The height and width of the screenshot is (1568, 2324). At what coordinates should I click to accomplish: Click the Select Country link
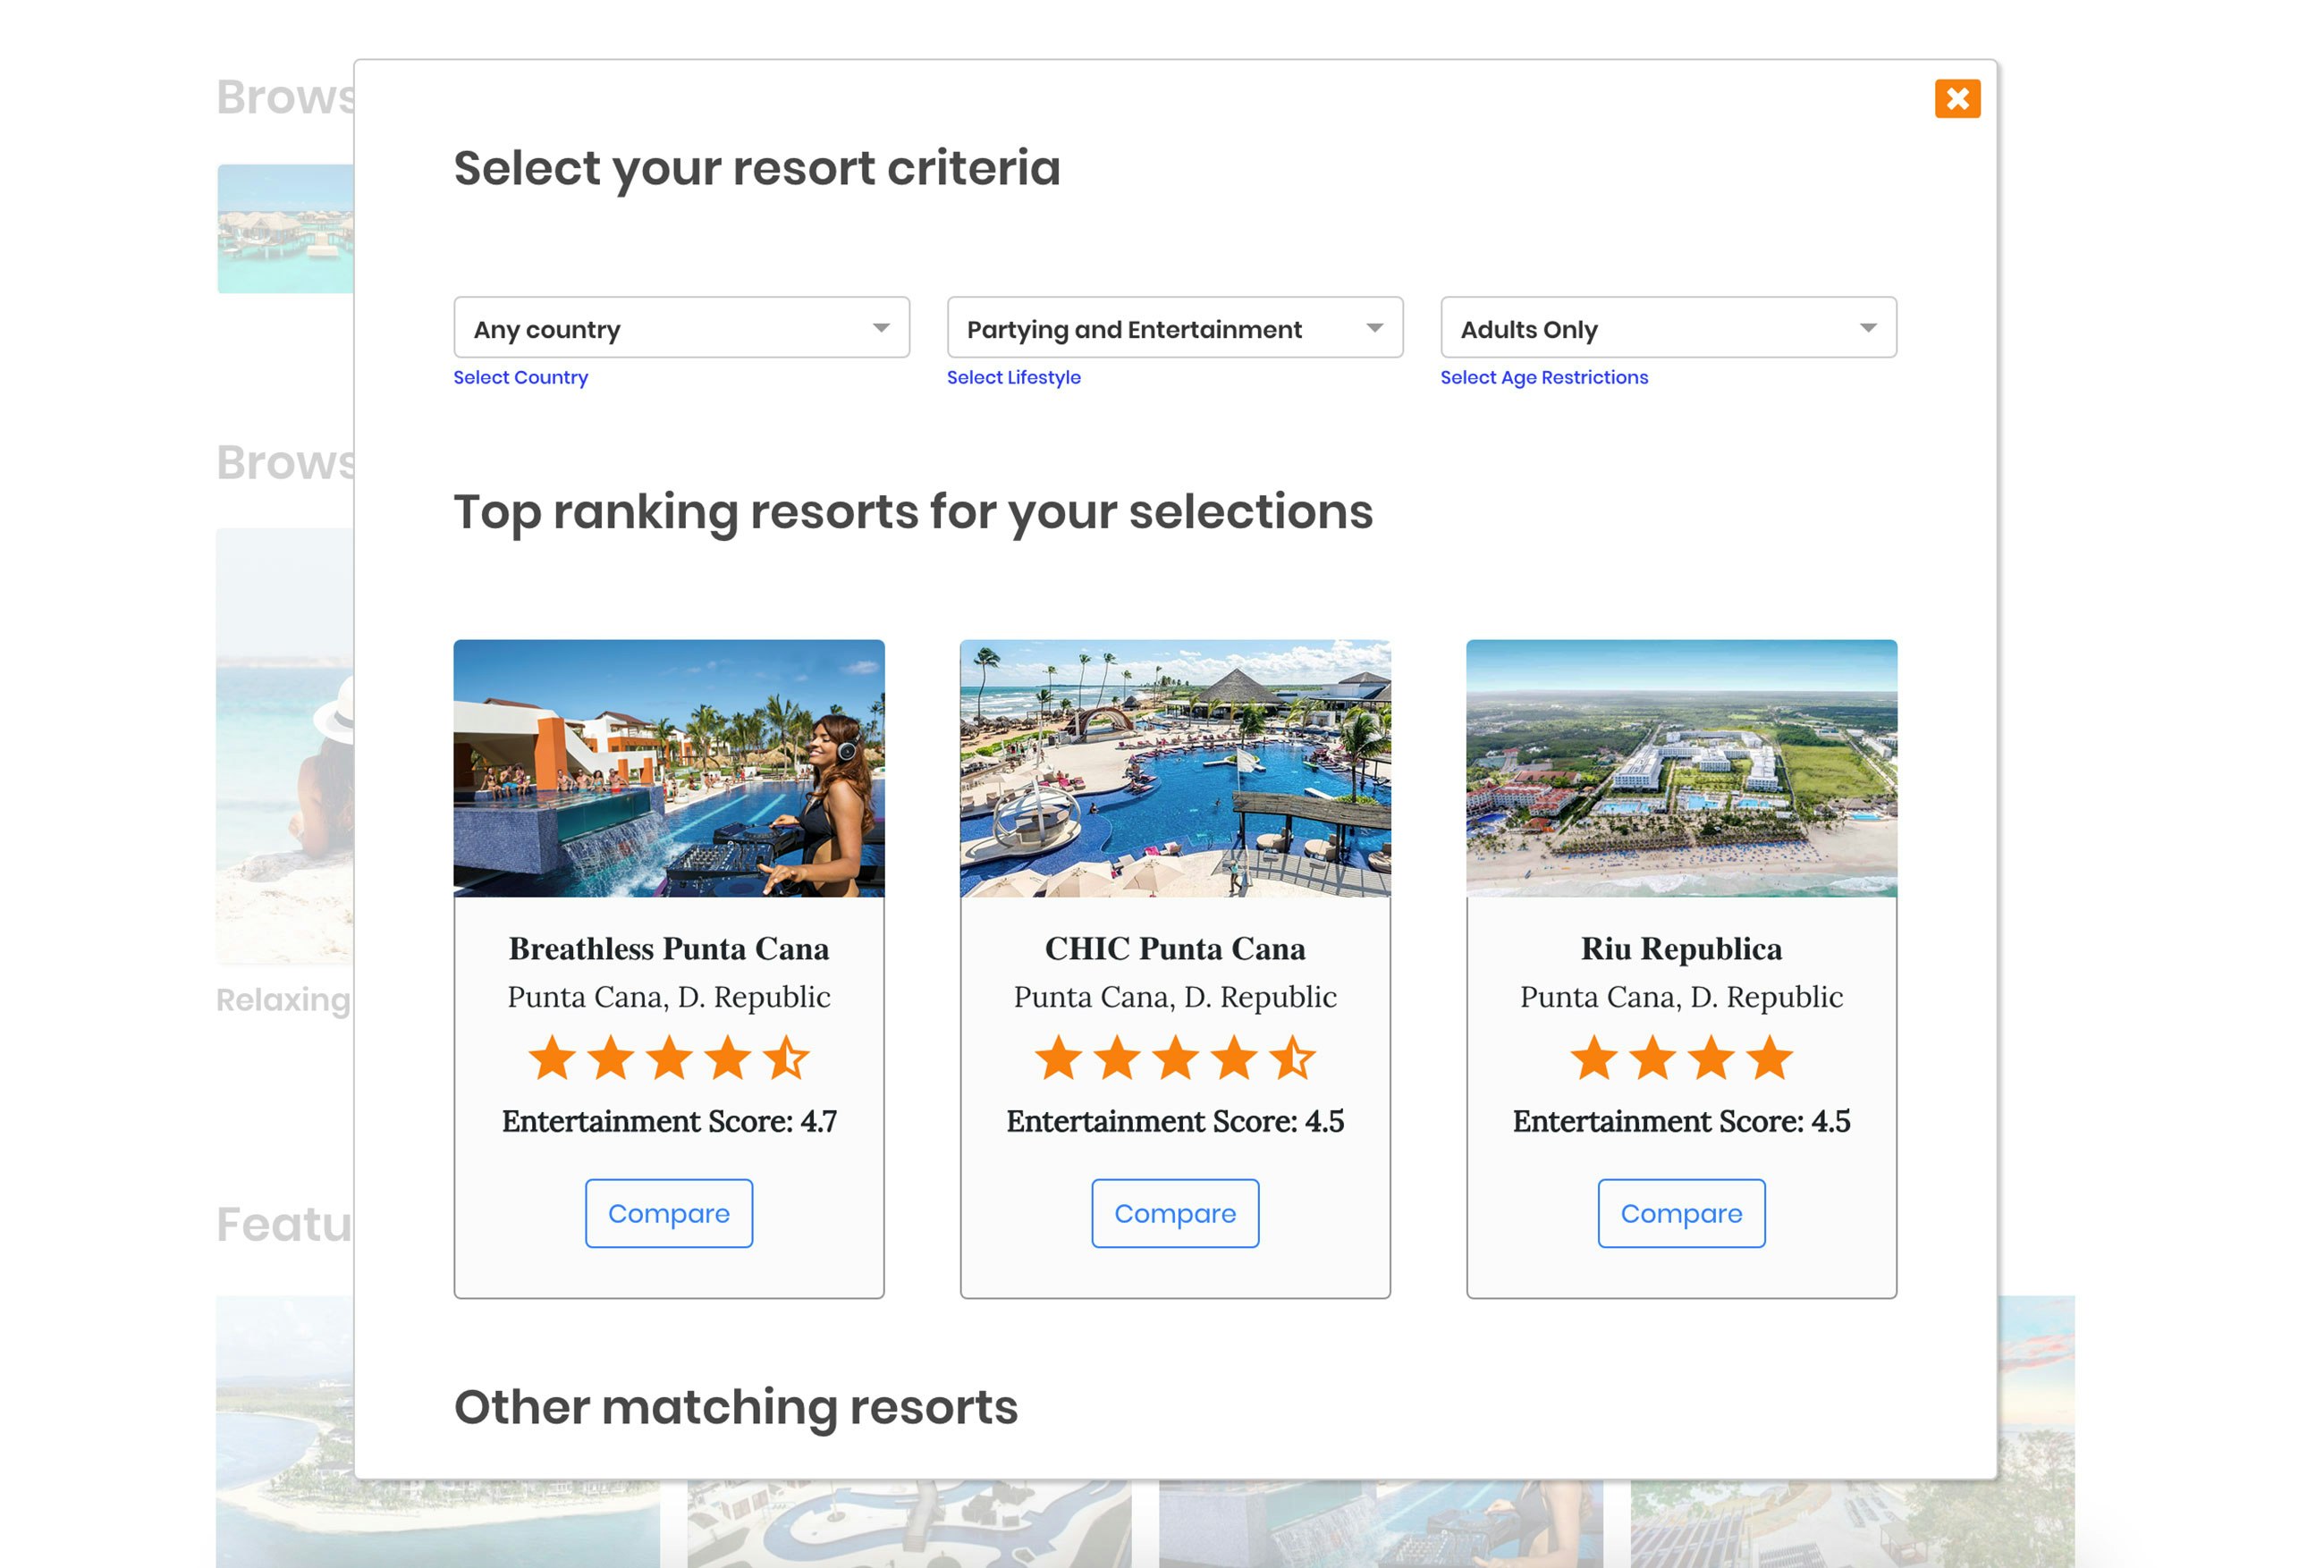[520, 377]
